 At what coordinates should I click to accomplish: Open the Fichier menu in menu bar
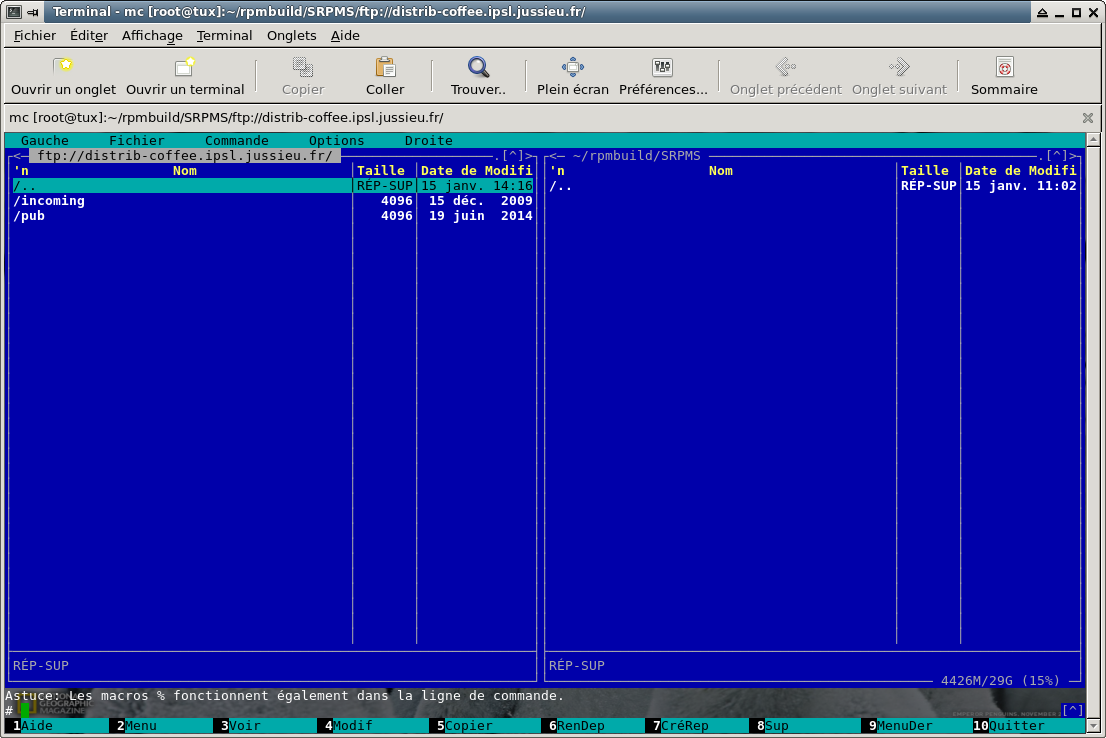[35, 35]
